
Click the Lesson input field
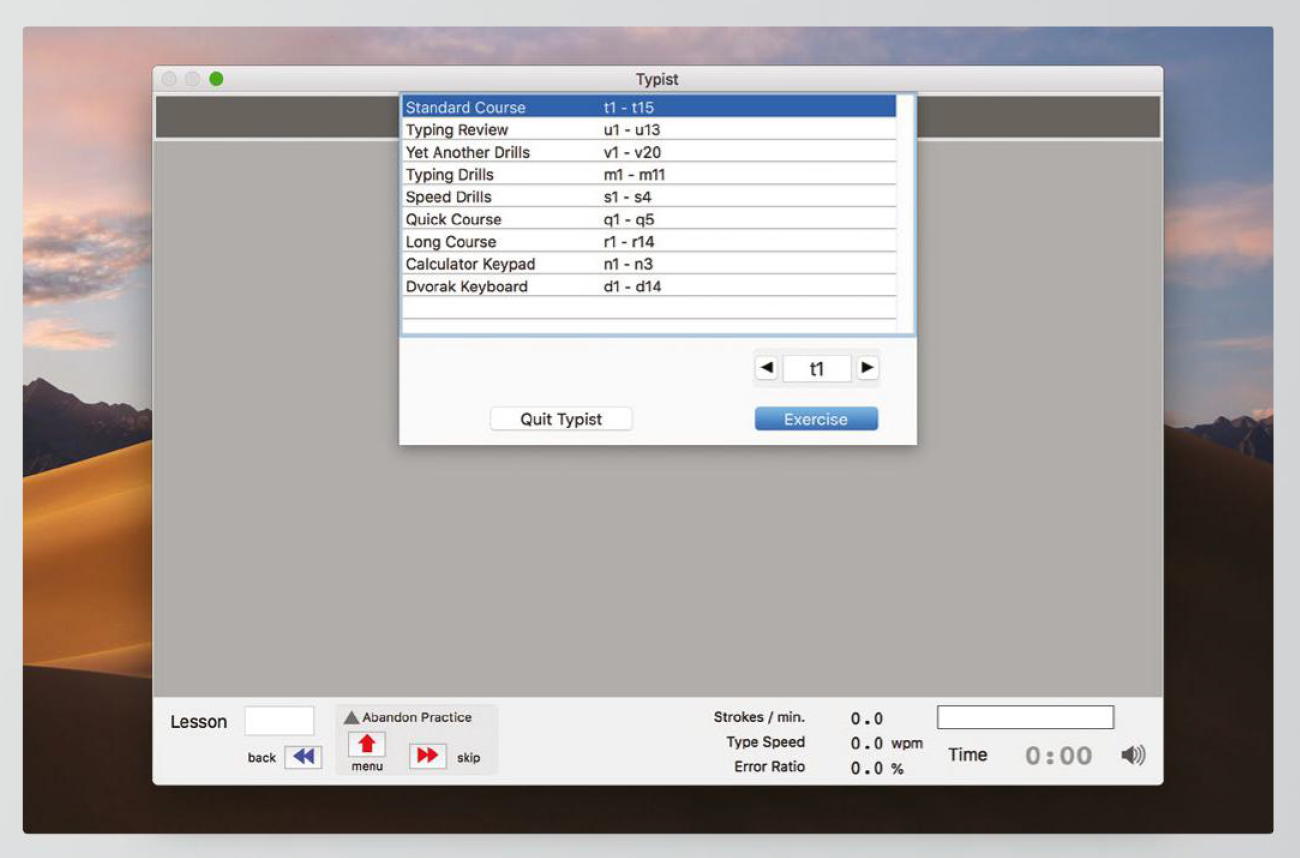click(x=279, y=721)
